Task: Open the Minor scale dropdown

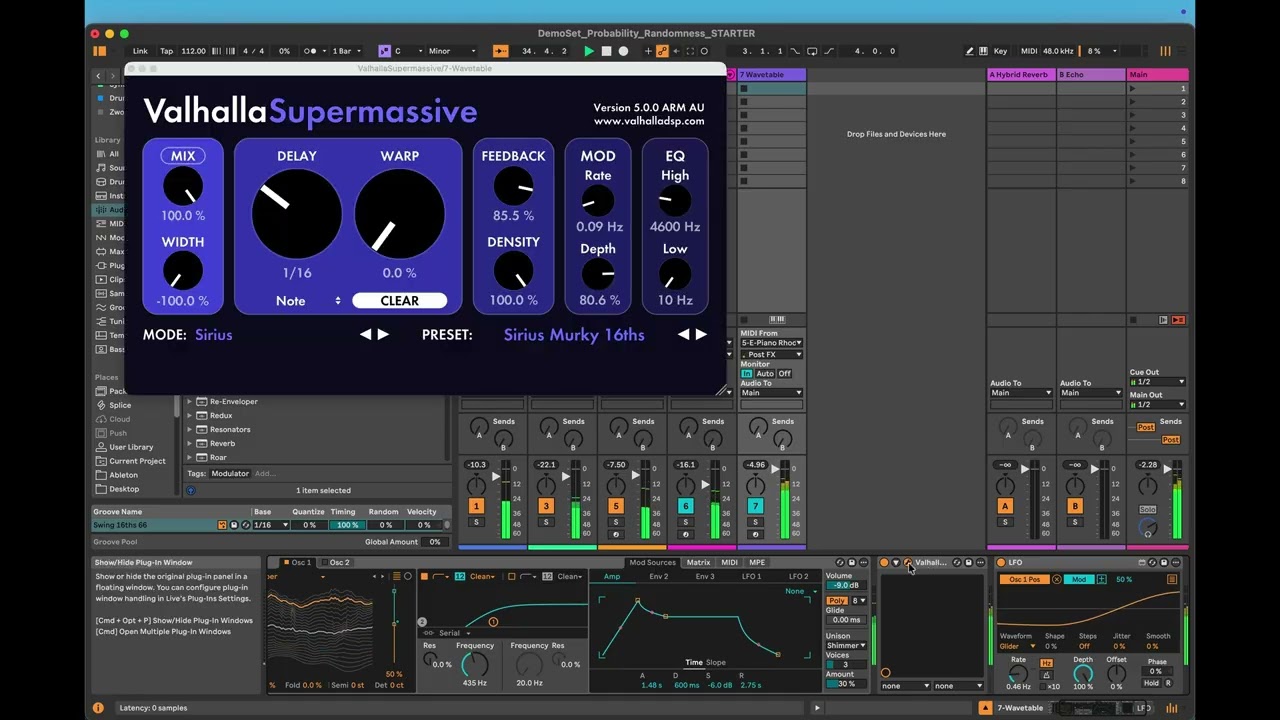Action: [454, 51]
